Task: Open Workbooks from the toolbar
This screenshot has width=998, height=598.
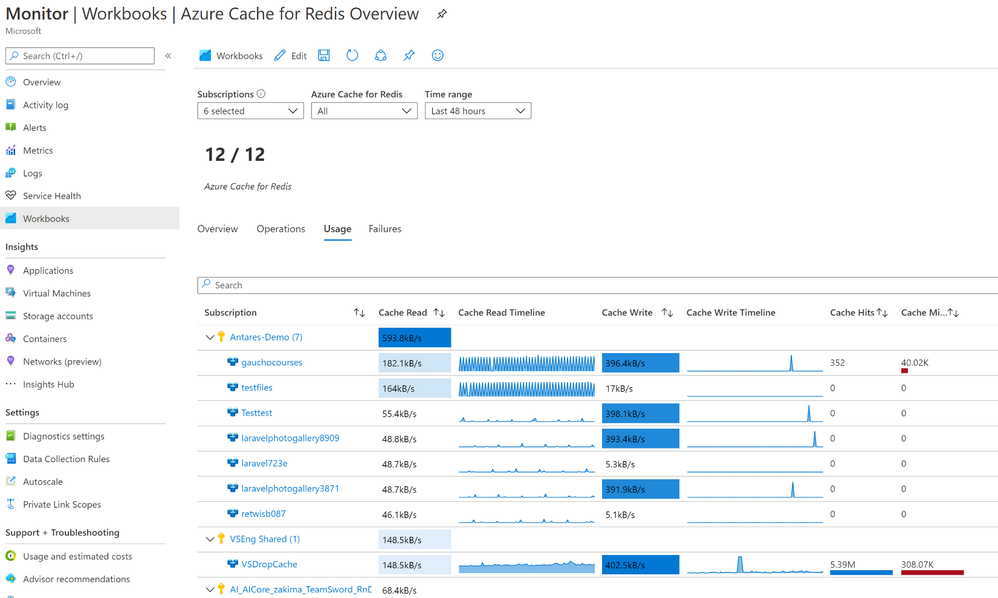Action: point(230,56)
